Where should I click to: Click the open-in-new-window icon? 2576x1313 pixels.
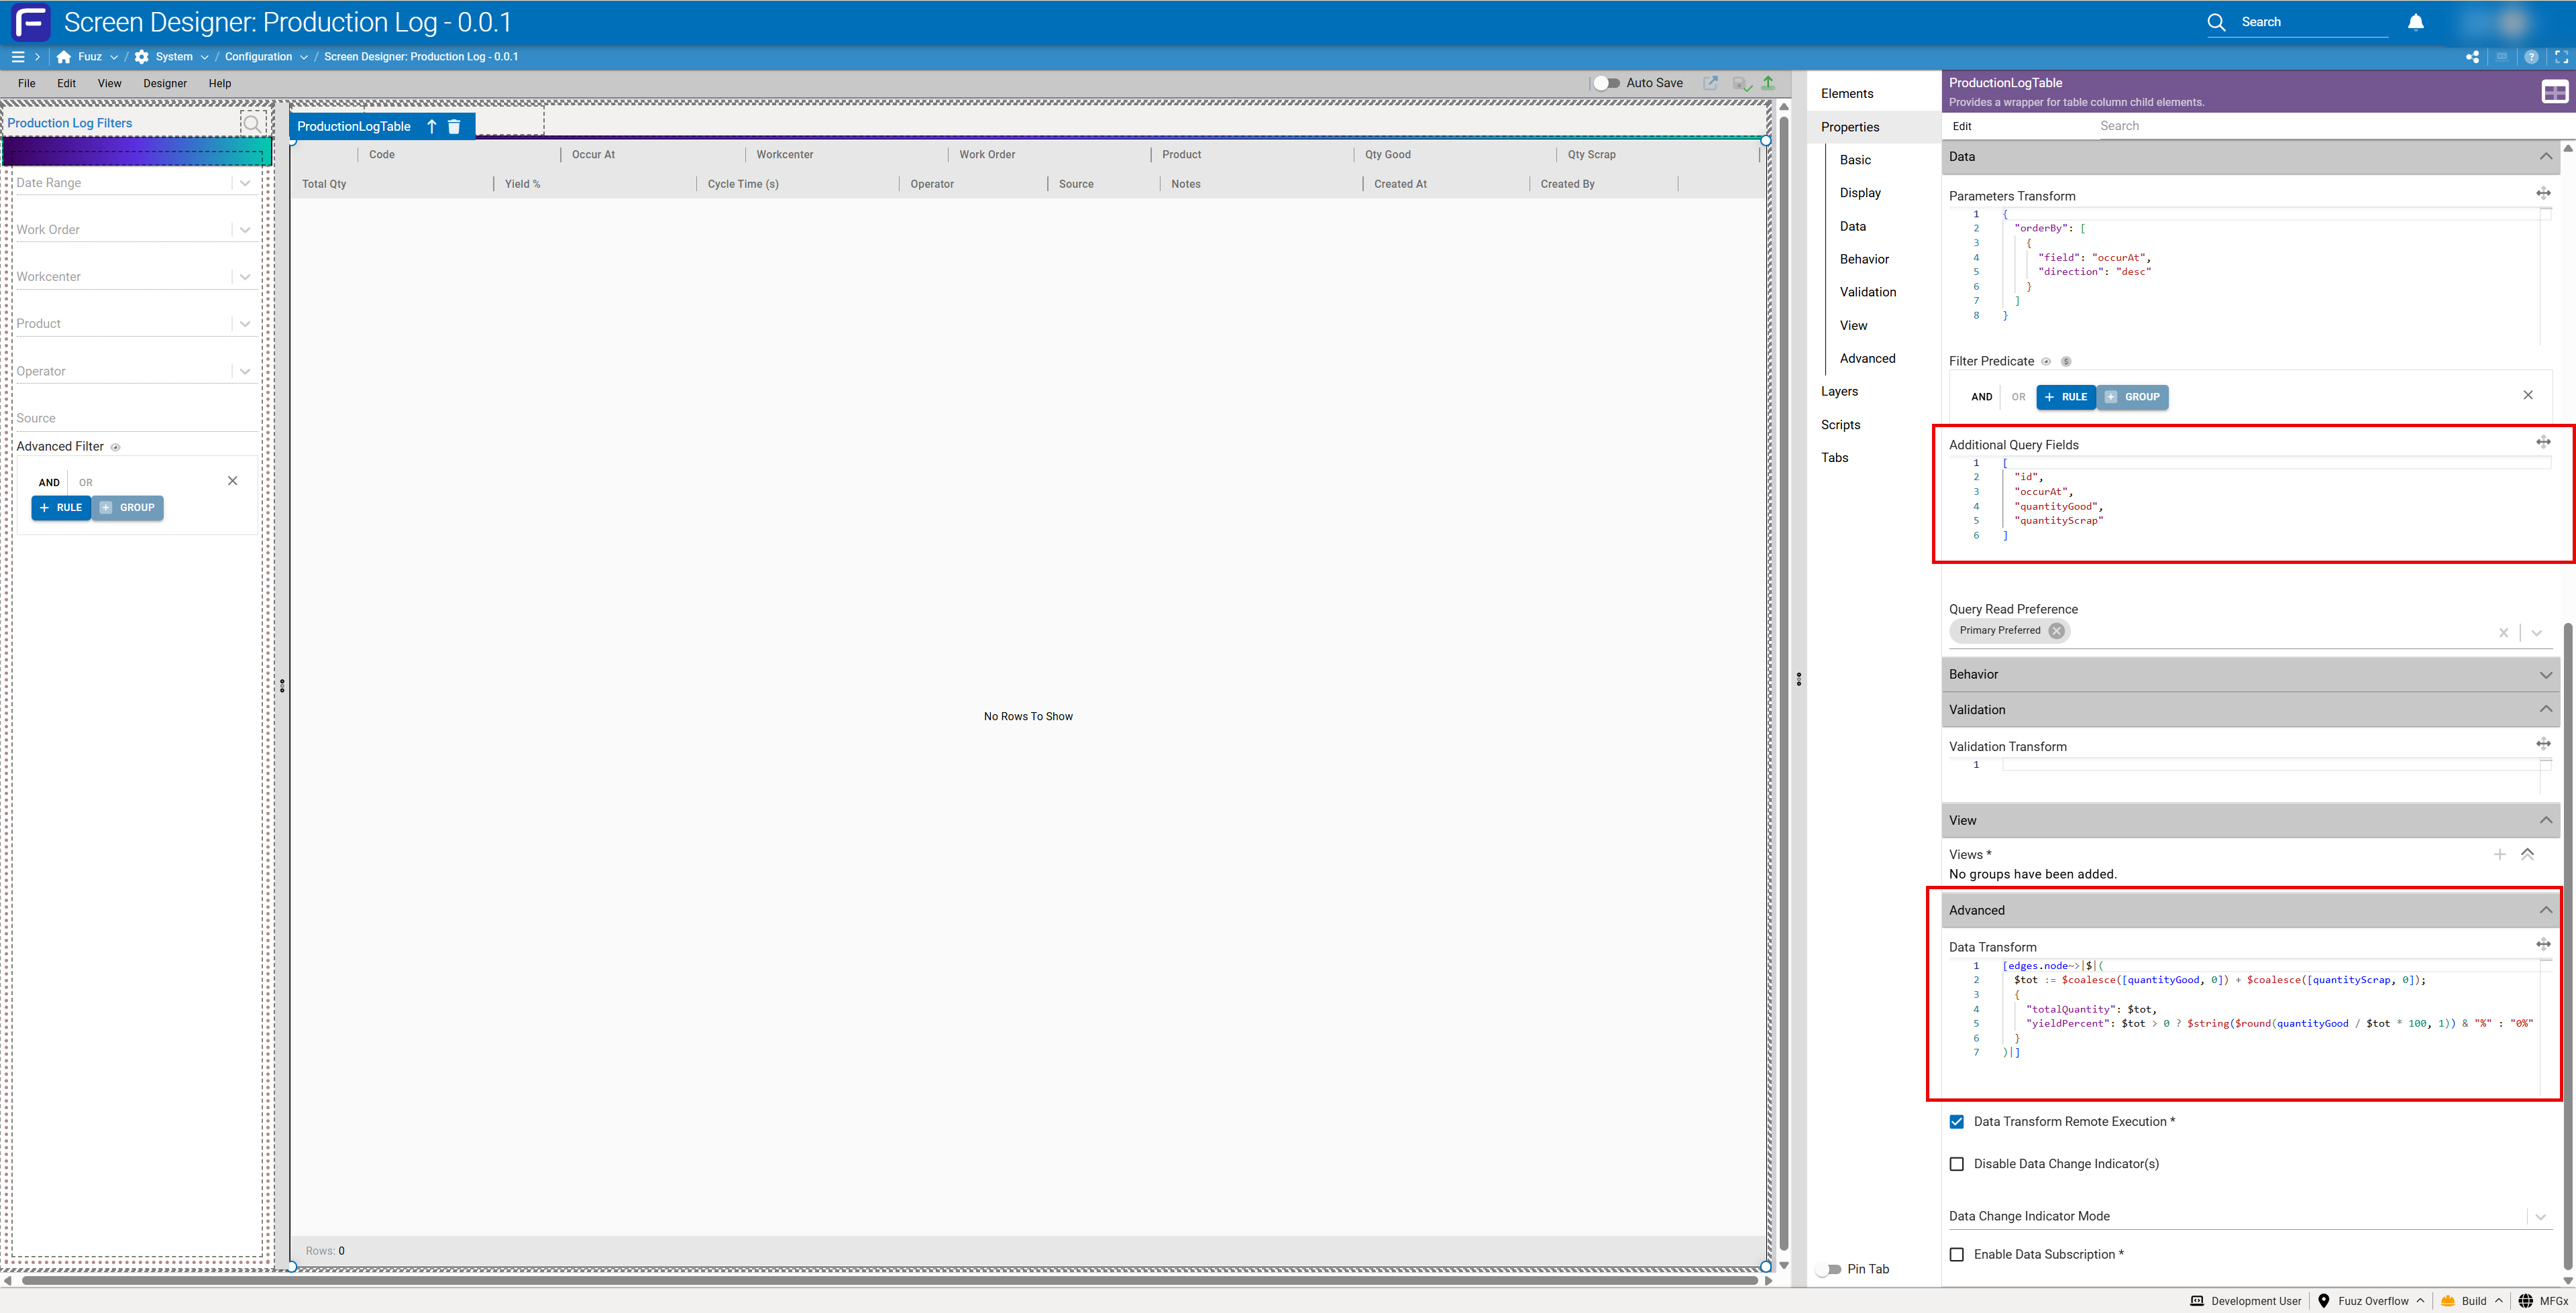(x=1711, y=83)
